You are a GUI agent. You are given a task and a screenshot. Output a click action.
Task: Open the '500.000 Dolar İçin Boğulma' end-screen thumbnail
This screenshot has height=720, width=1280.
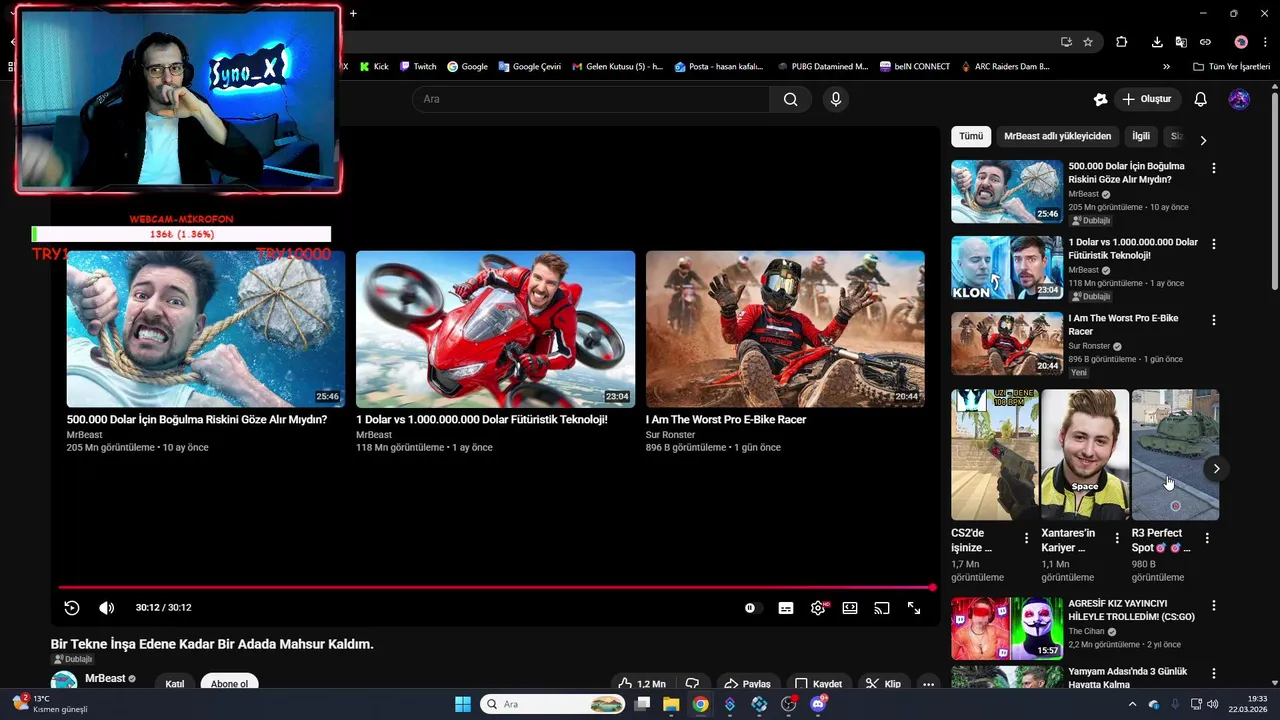coord(206,329)
